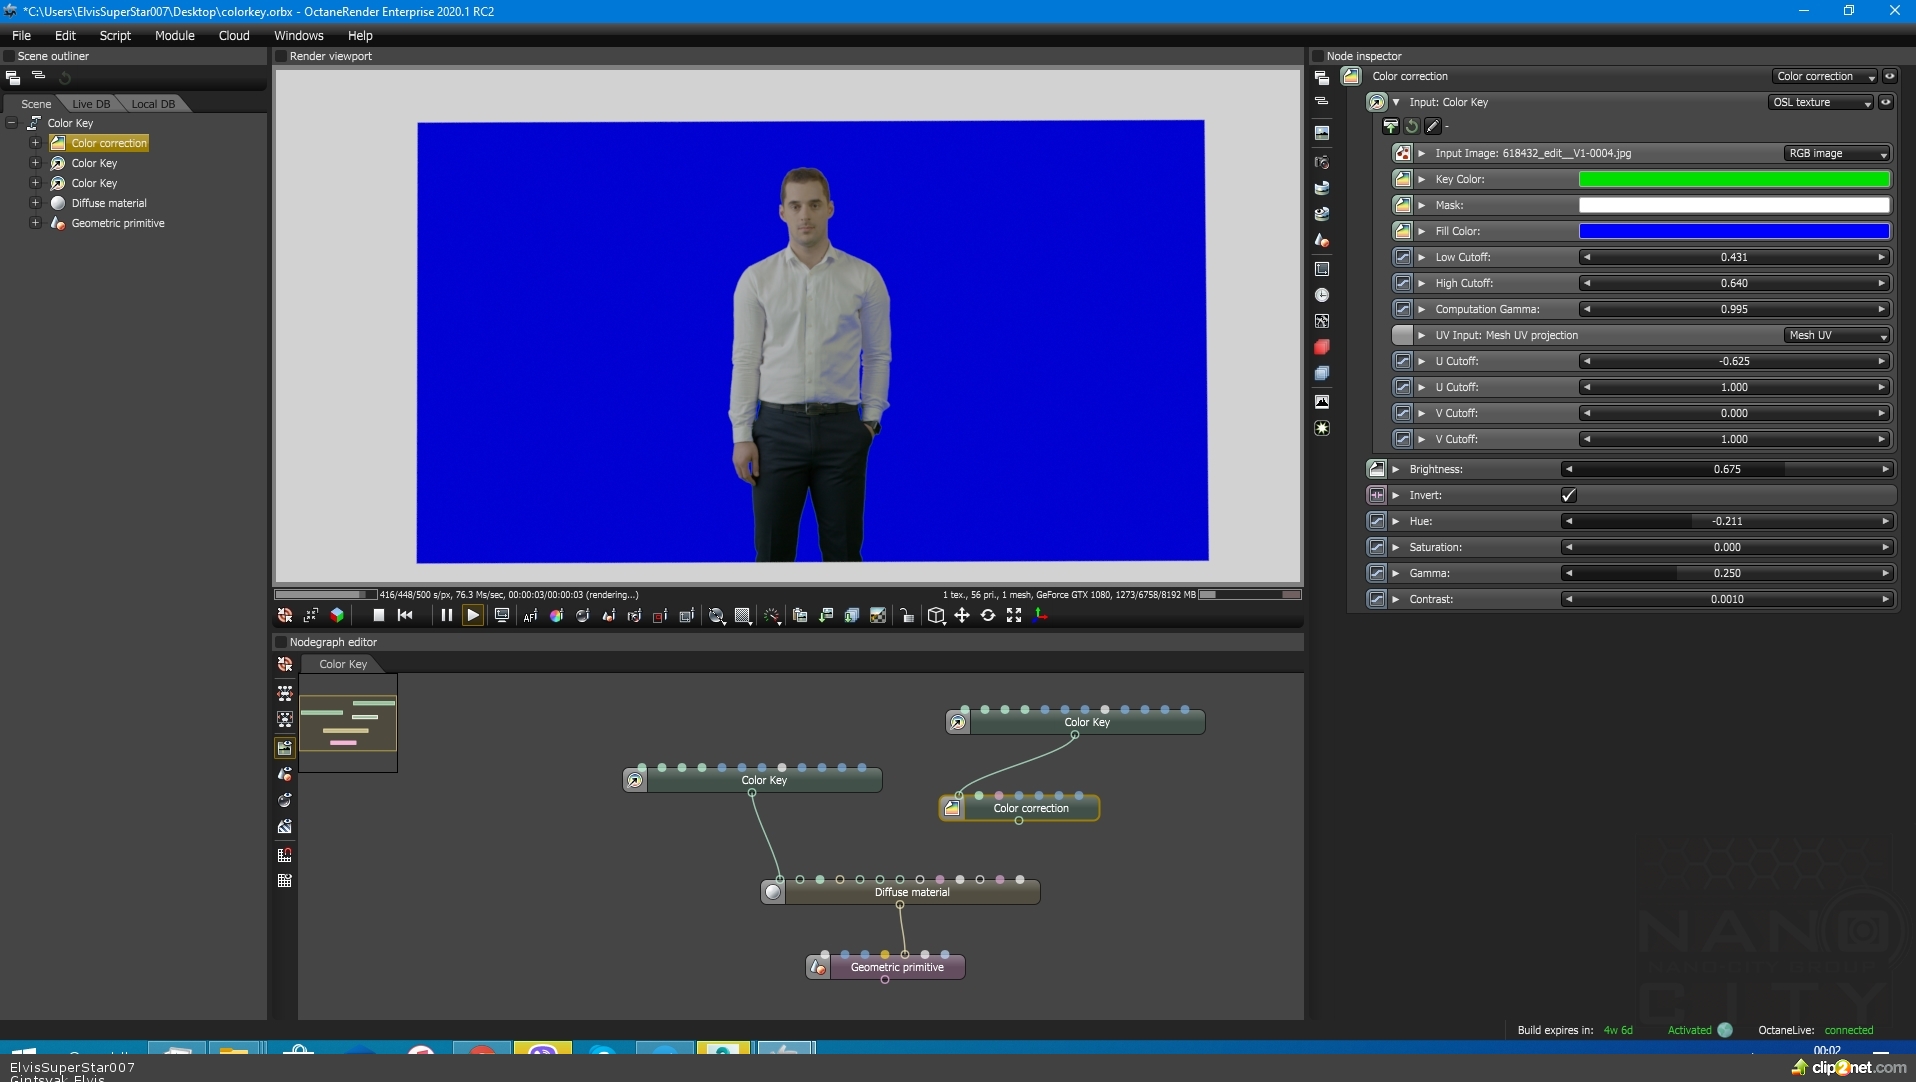Click the highlighted play render button
Viewport: 1916px width, 1082px height.
click(x=473, y=616)
